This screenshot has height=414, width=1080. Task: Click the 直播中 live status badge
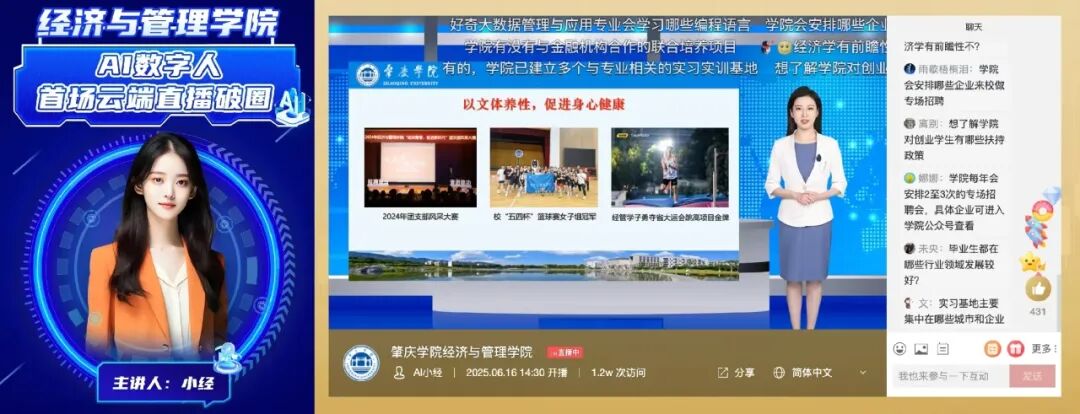click(x=564, y=353)
